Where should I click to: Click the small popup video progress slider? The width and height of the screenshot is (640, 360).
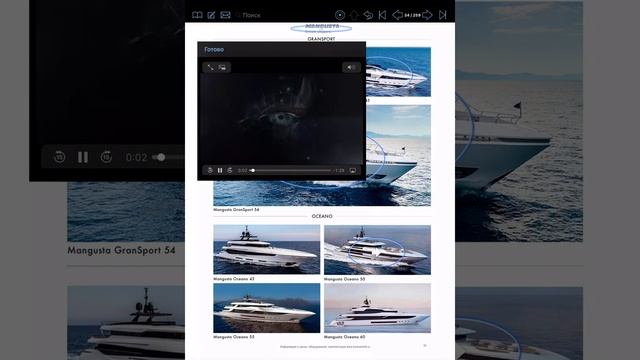[291, 170]
